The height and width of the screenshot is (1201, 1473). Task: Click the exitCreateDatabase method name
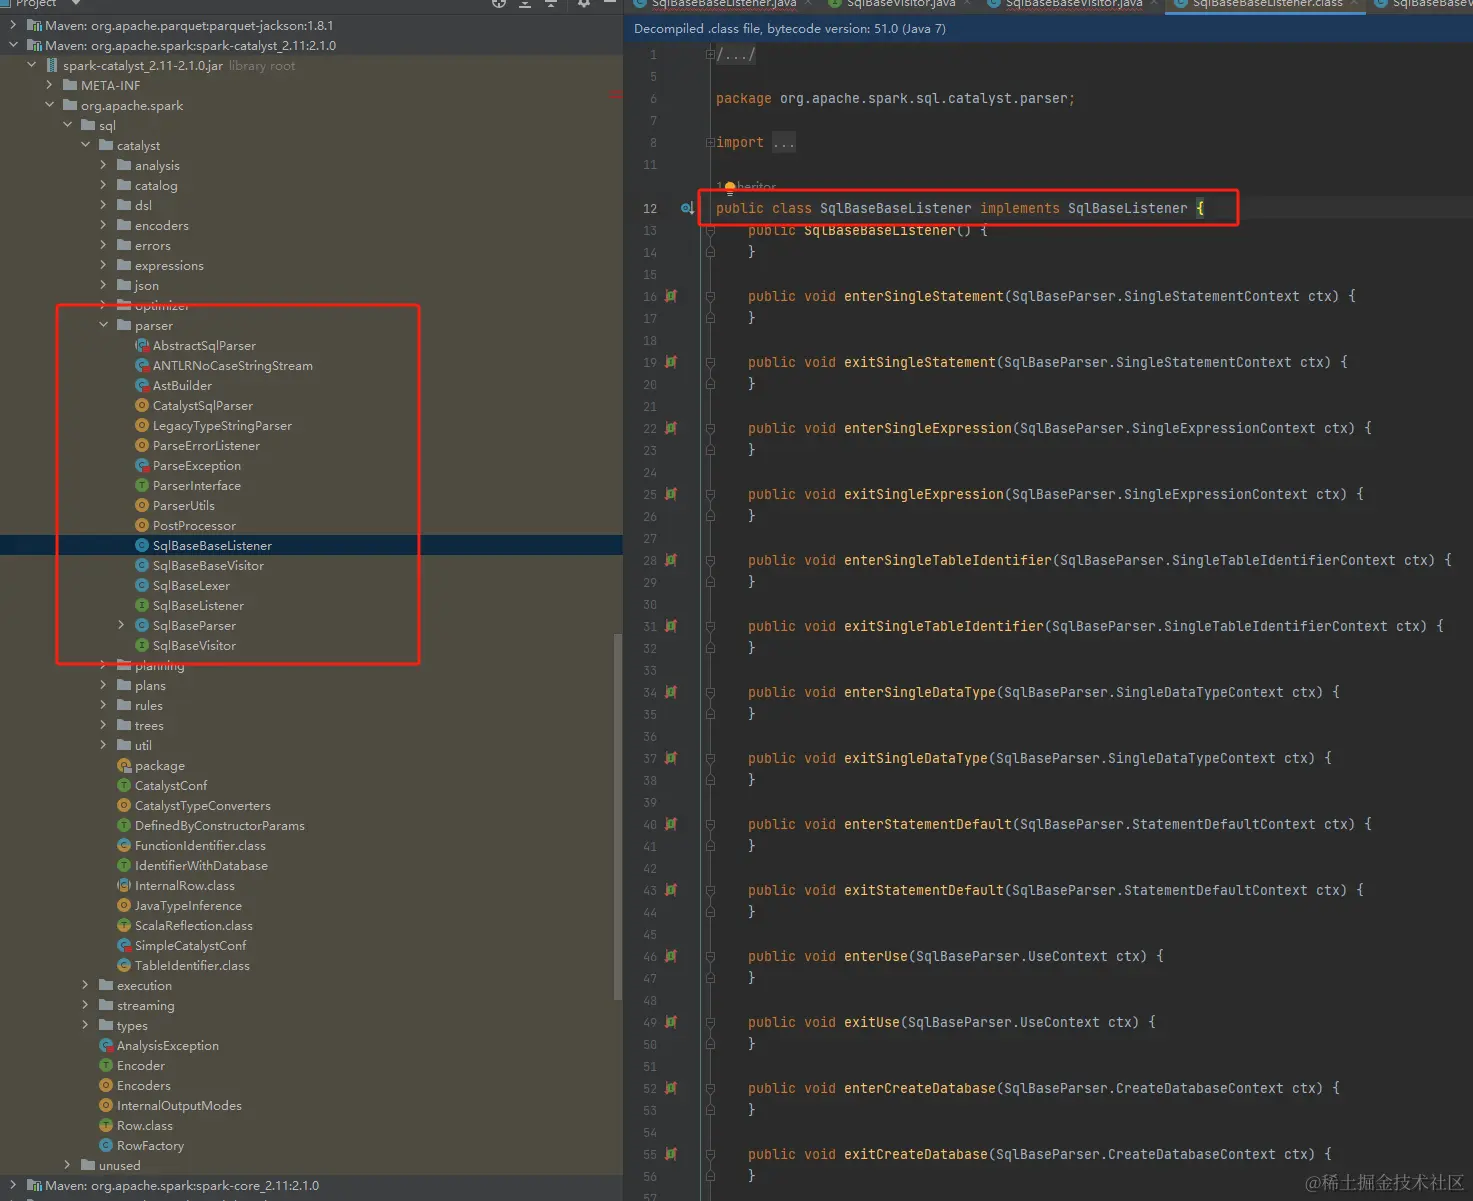(915, 1154)
